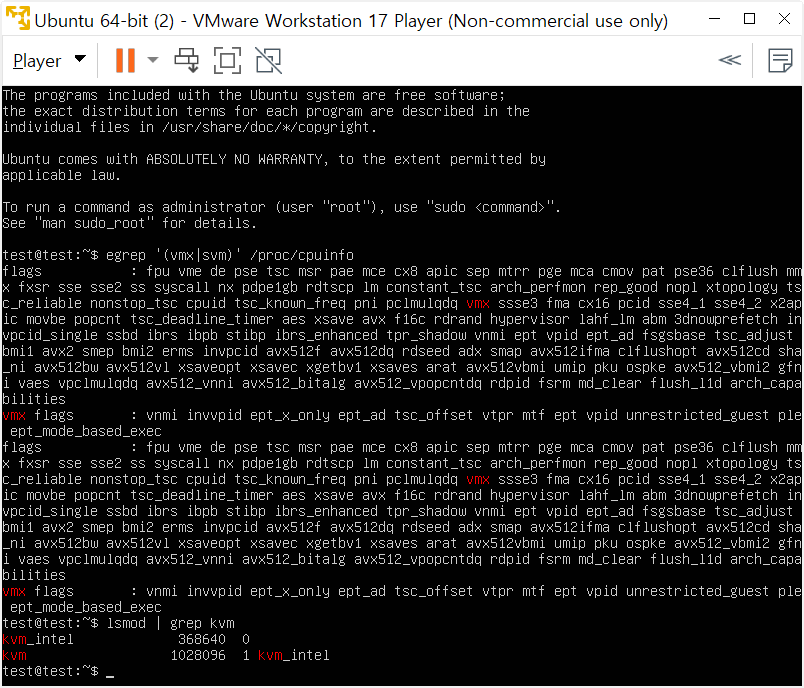Click the VMware Player logo icon
Image resolution: width=804 pixels, height=688 pixels.
tap(18, 18)
